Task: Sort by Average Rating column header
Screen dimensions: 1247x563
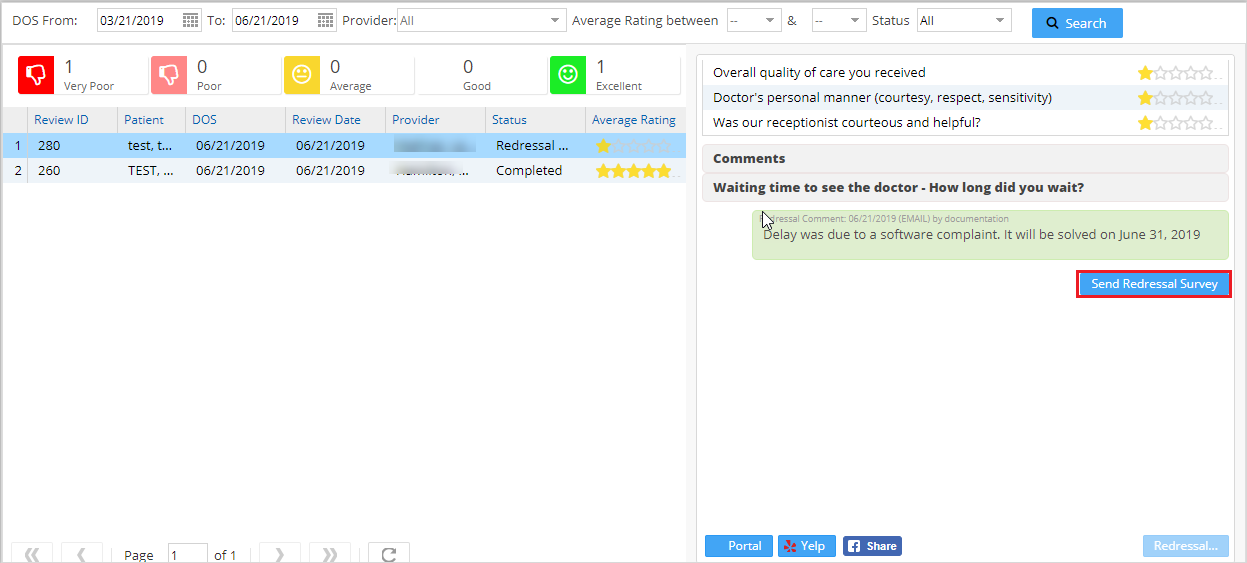Action: point(634,120)
